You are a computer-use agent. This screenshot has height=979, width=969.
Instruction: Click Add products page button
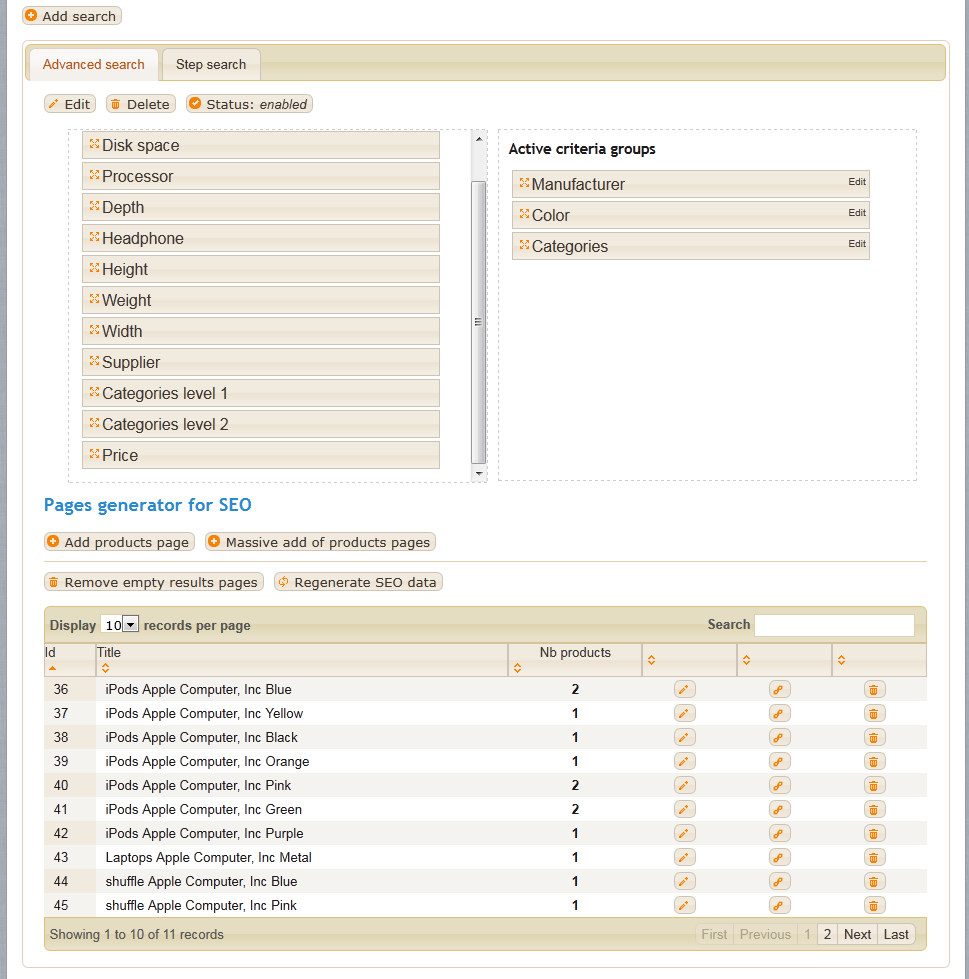point(119,542)
